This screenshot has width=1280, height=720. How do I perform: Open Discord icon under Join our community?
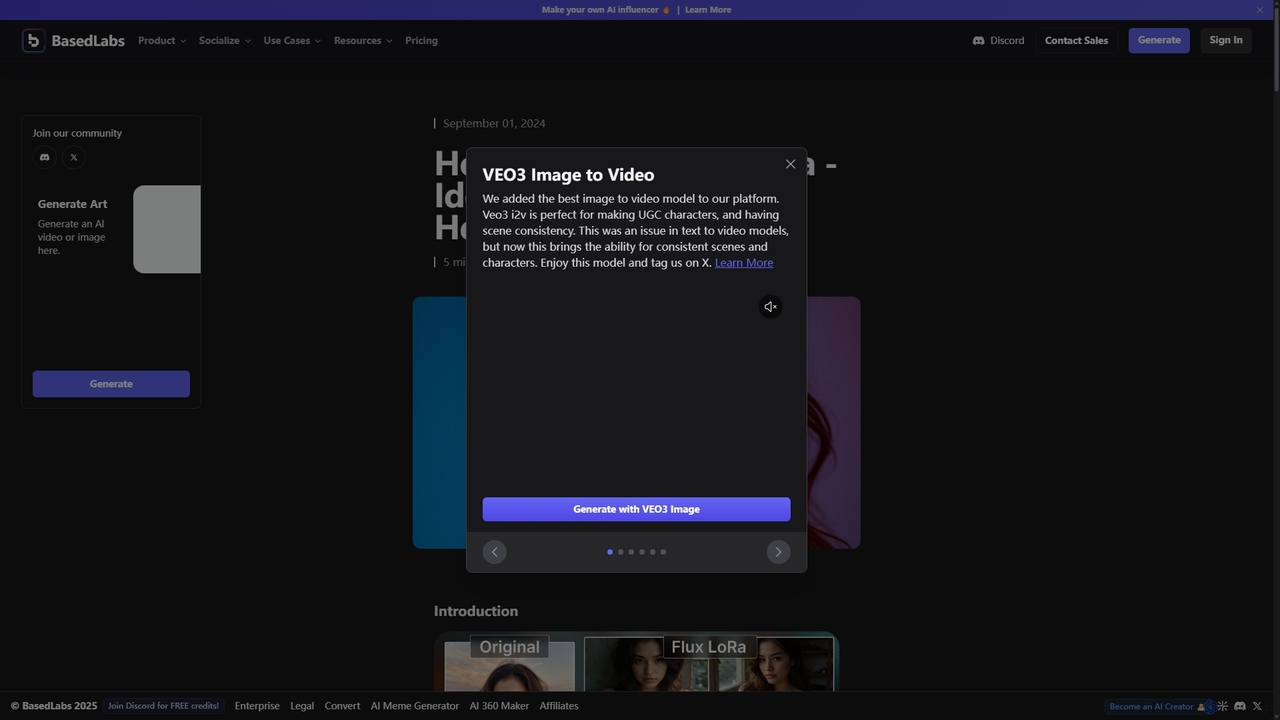point(44,157)
